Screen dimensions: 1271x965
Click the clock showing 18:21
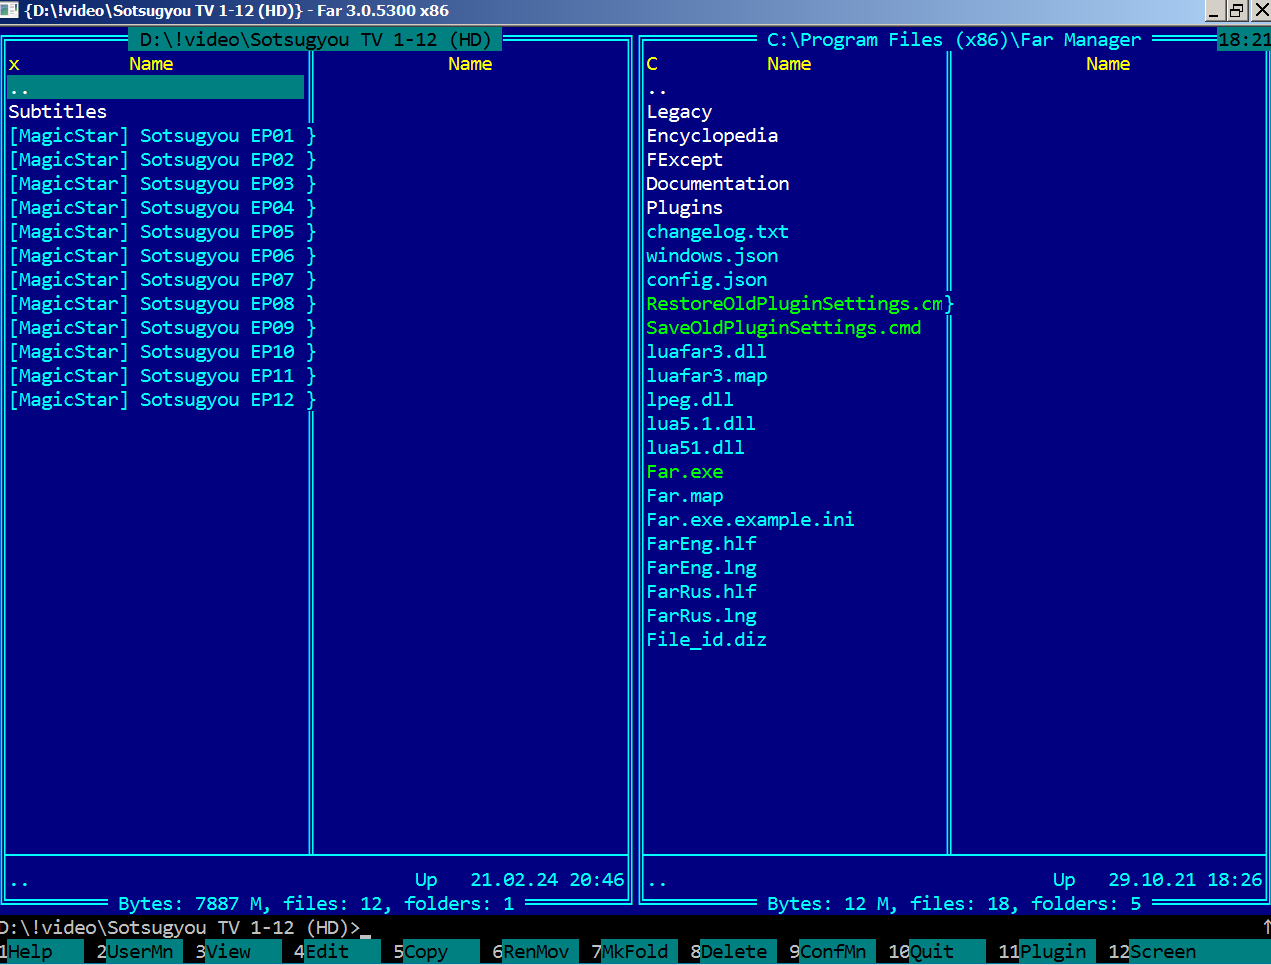coord(1244,40)
